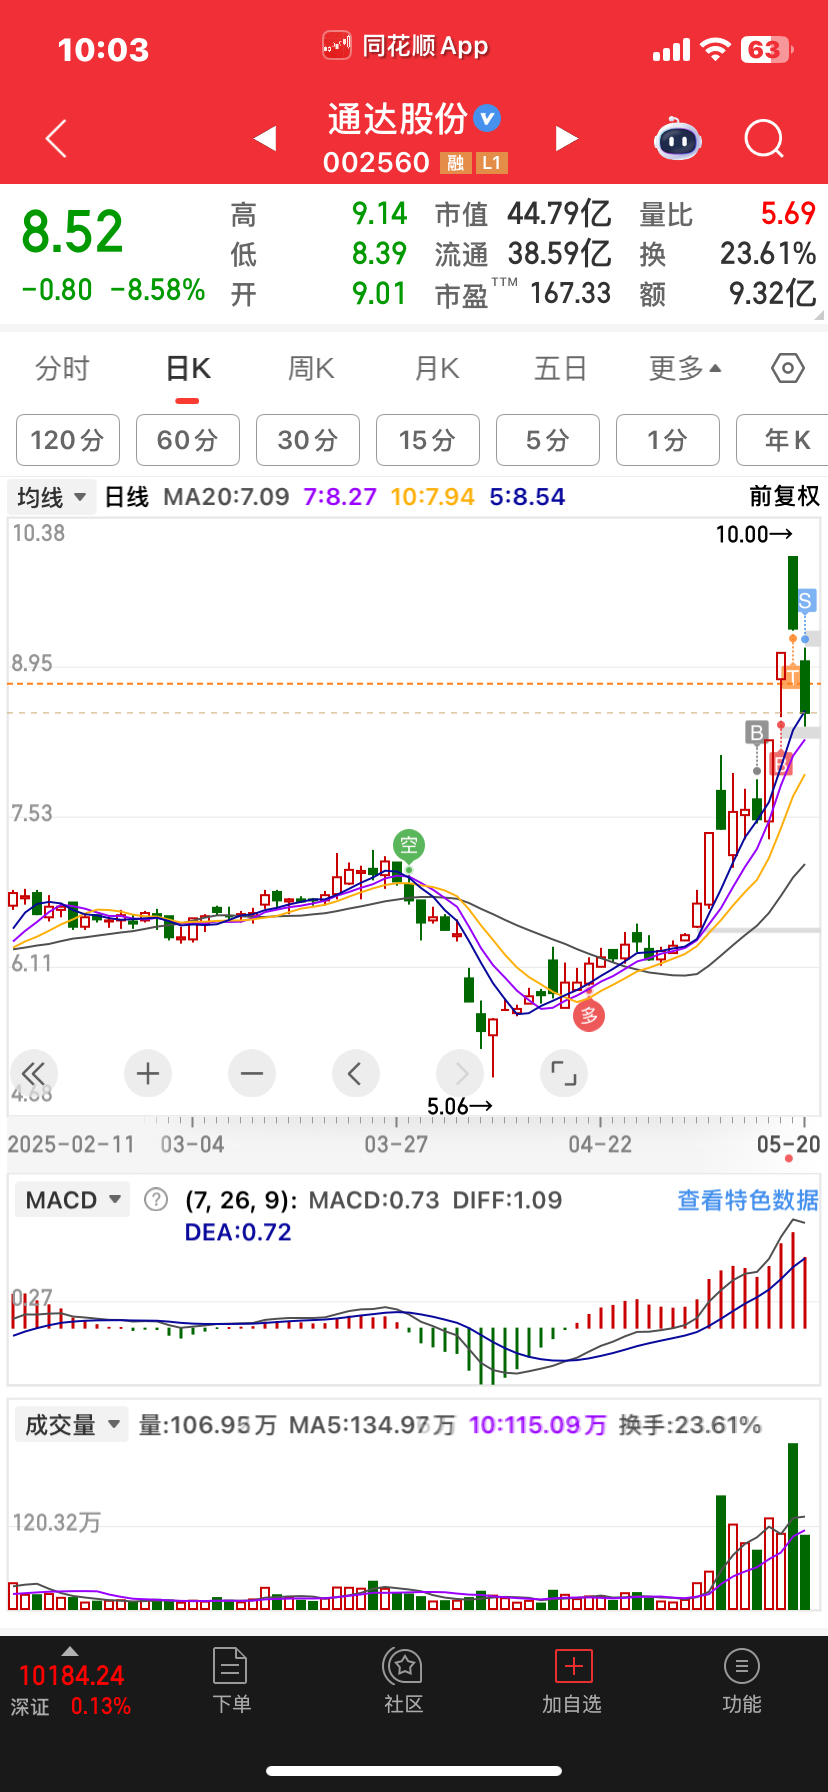Switch to the 五日 tab
828x1792 pixels.
click(x=560, y=369)
